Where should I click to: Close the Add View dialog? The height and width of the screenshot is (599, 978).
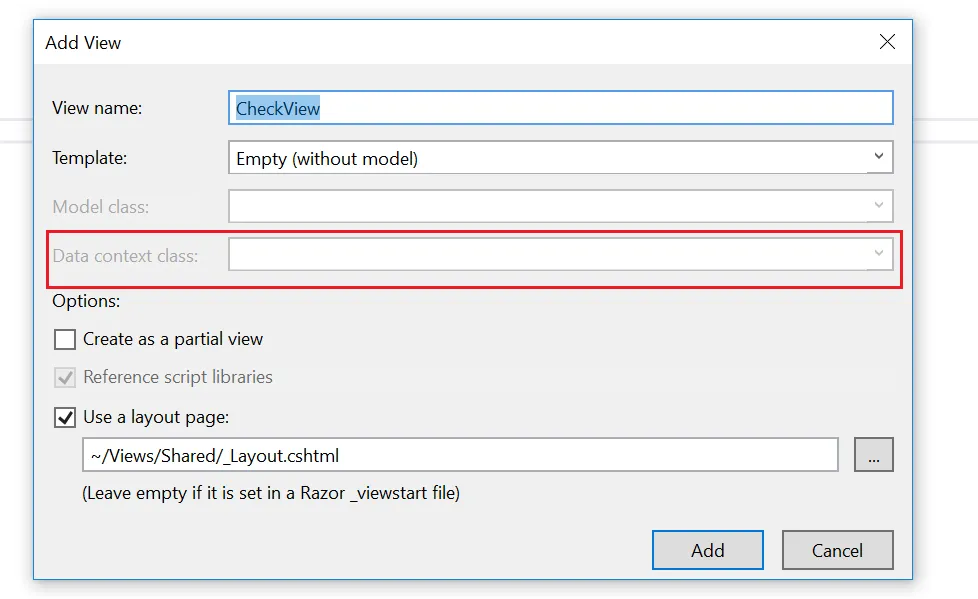click(886, 42)
